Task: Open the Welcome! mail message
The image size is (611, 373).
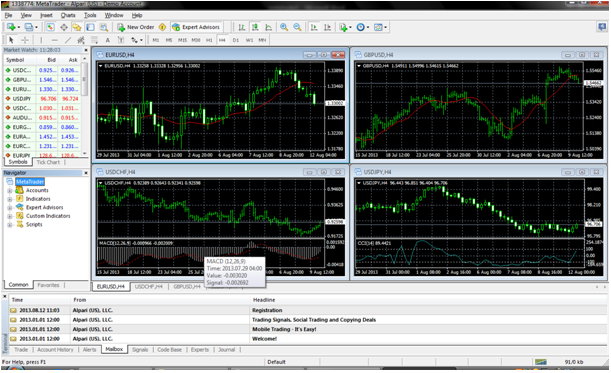Action: coord(264,339)
